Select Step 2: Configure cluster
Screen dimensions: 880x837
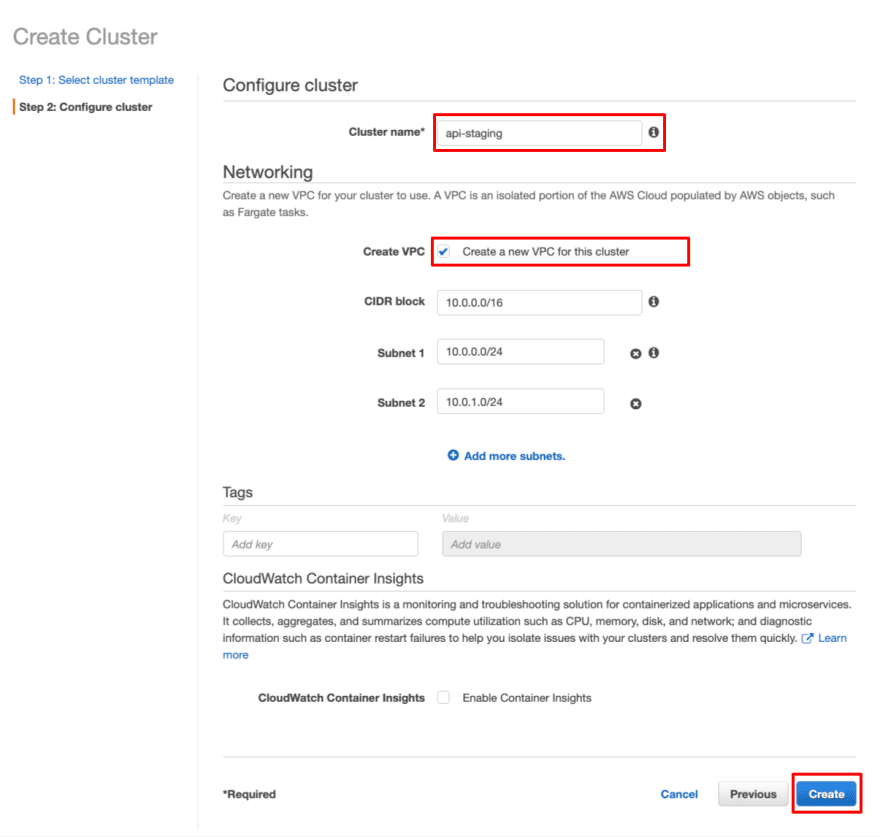point(85,107)
